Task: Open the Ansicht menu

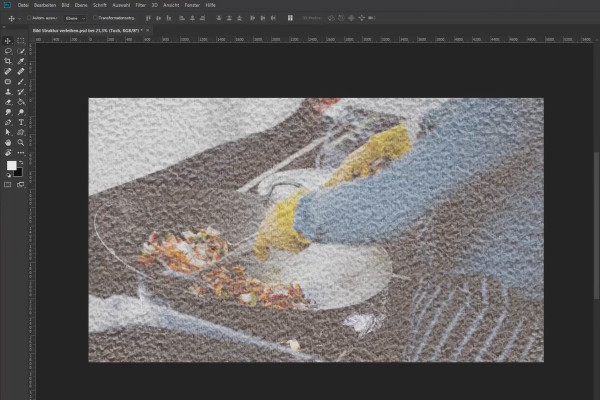Action: pos(171,5)
